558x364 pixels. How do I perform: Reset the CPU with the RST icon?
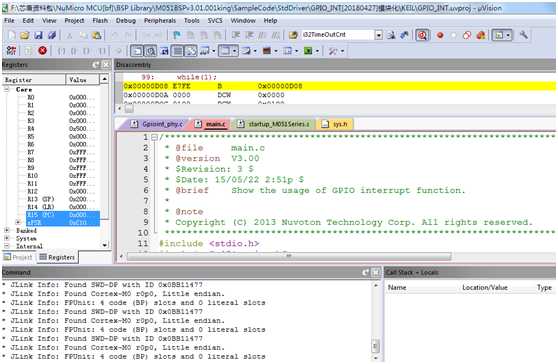11,51
